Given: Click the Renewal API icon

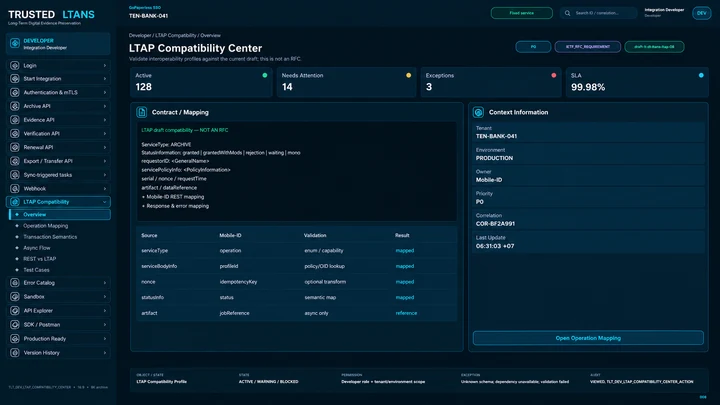Looking at the screenshot, I should coord(15,147).
